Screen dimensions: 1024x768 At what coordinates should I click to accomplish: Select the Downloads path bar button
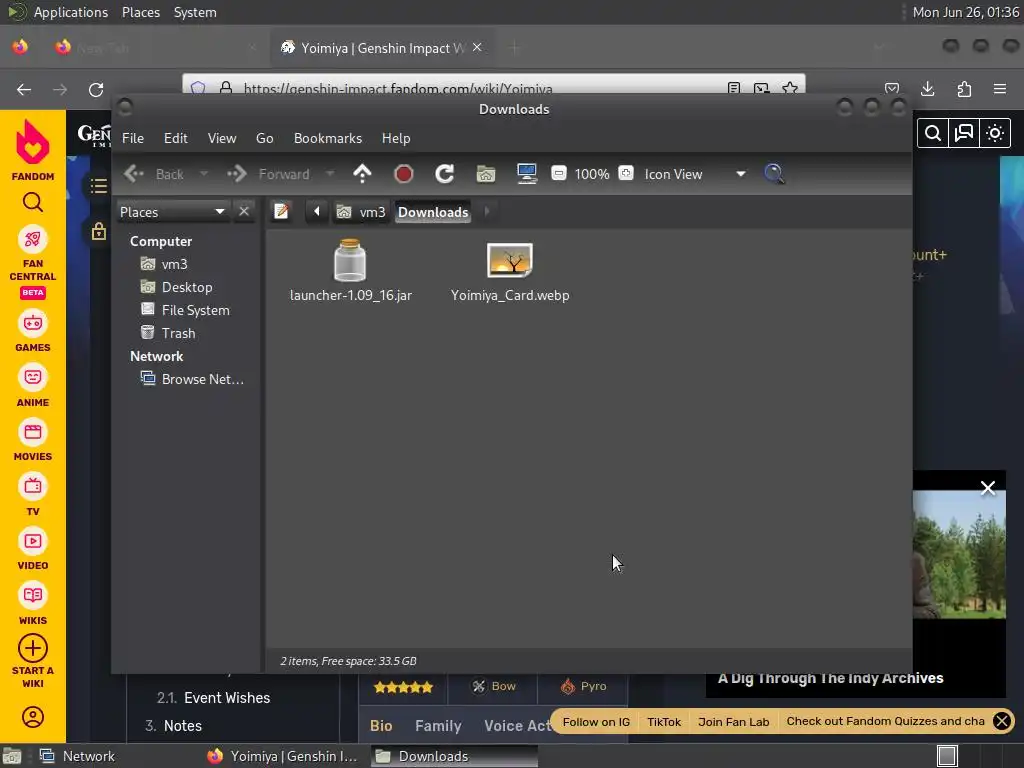pyautogui.click(x=433, y=212)
